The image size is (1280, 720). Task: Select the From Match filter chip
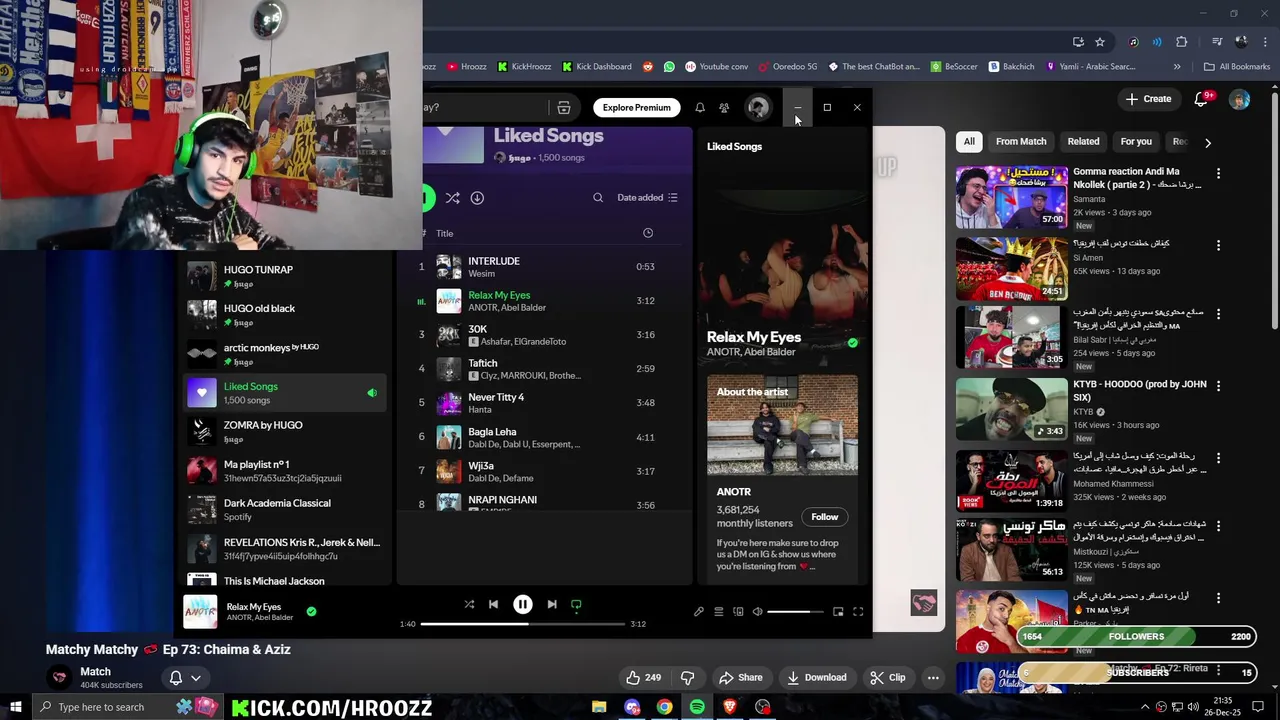[1021, 142]
